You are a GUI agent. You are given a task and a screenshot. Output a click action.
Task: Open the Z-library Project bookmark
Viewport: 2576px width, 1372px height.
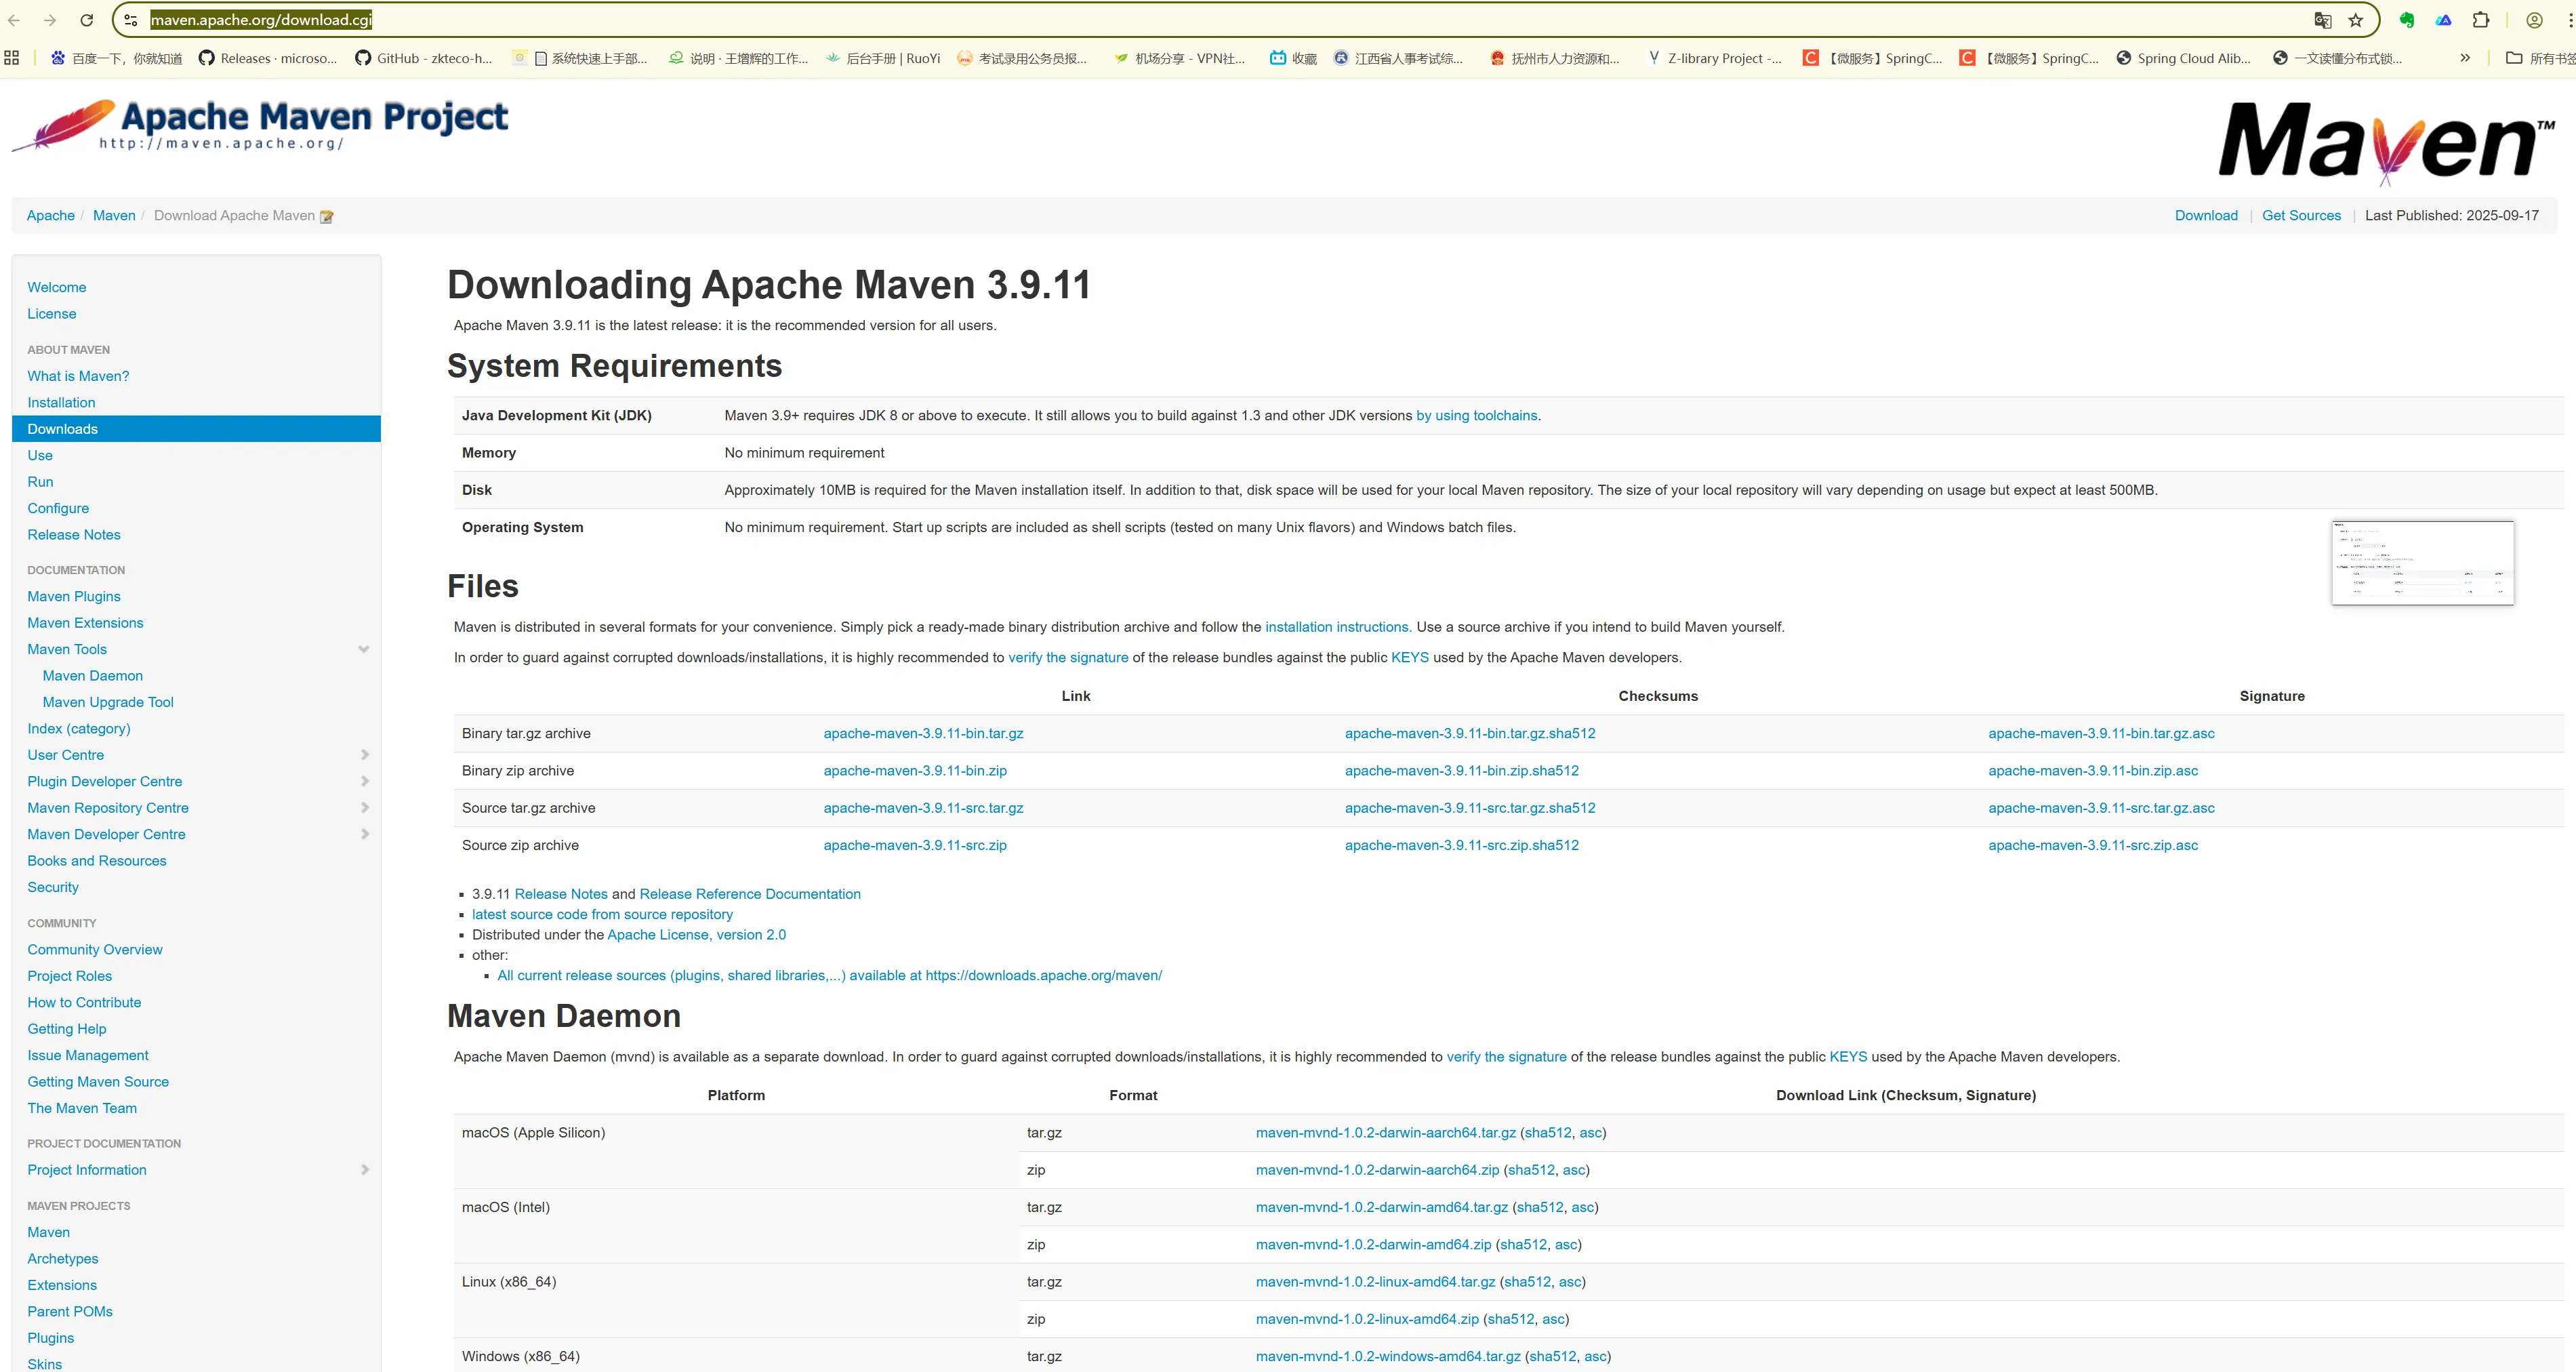click(x=1714, y=58)
